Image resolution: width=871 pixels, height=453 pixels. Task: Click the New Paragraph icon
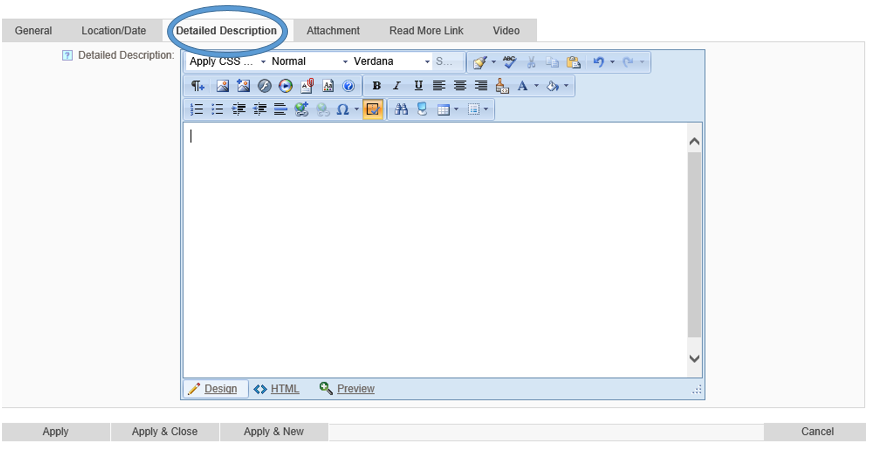[x=198, y=85]
